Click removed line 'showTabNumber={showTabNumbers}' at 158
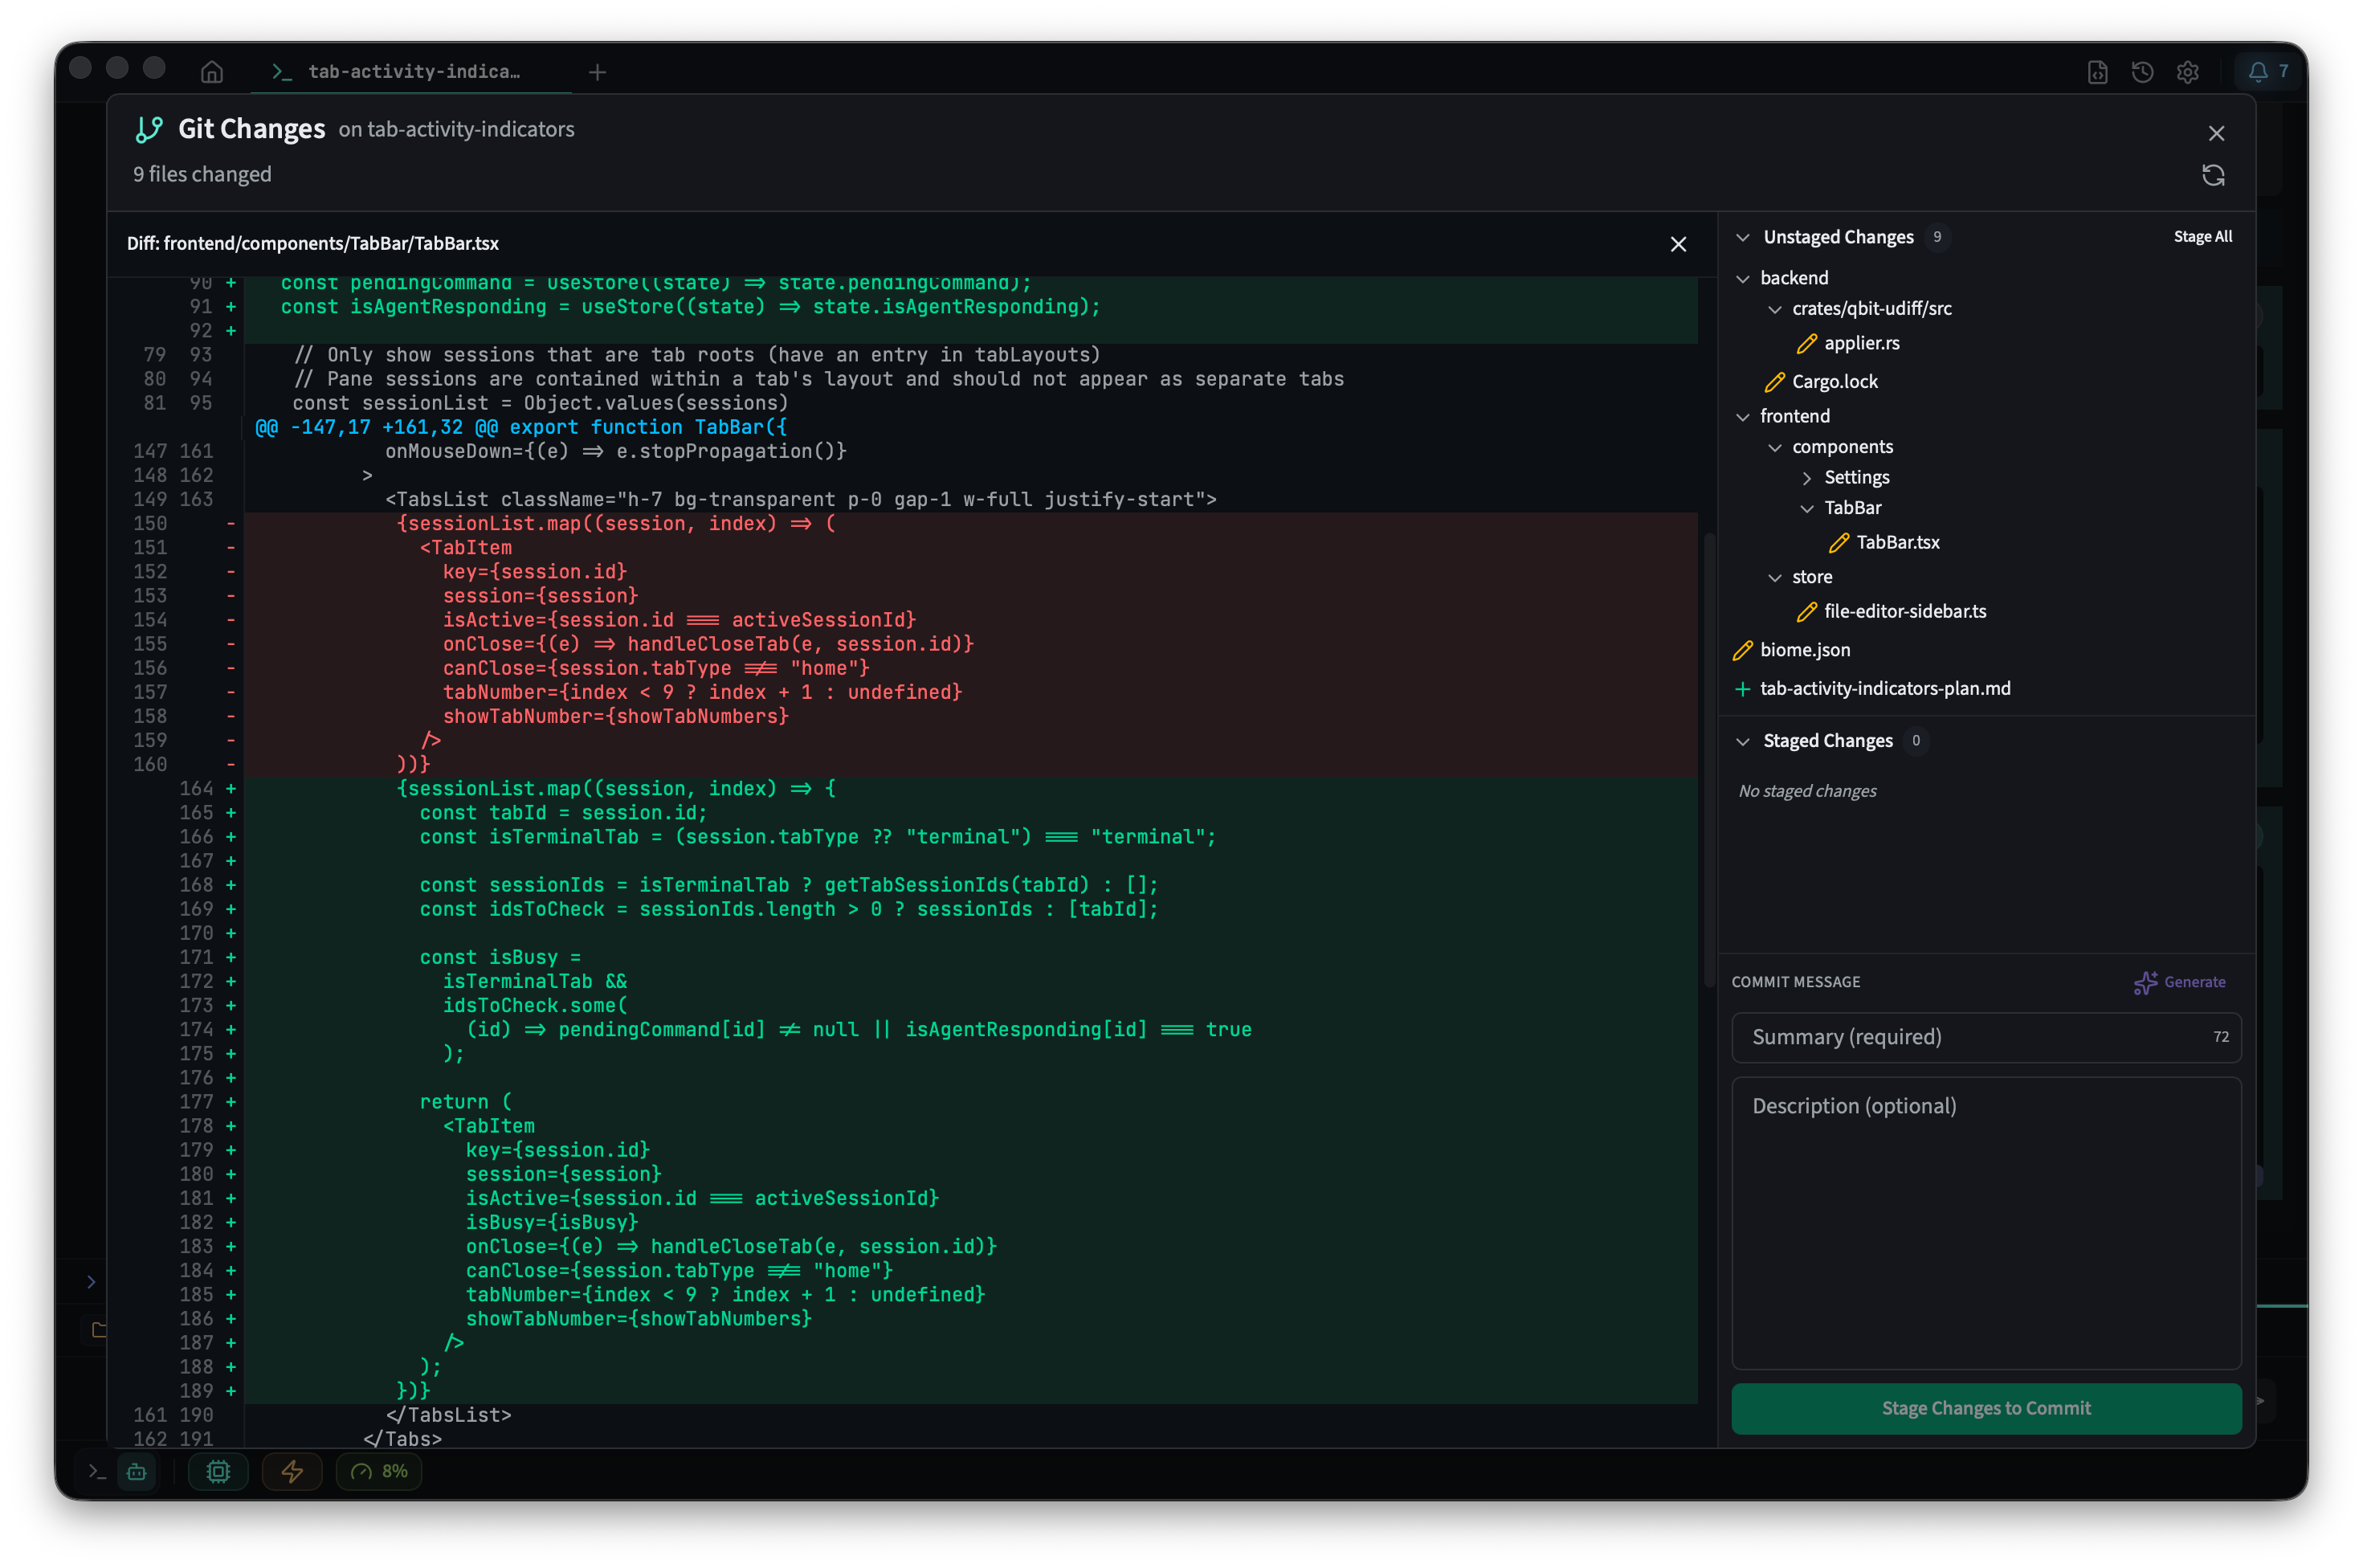2363x1568 pixels. 615,716
